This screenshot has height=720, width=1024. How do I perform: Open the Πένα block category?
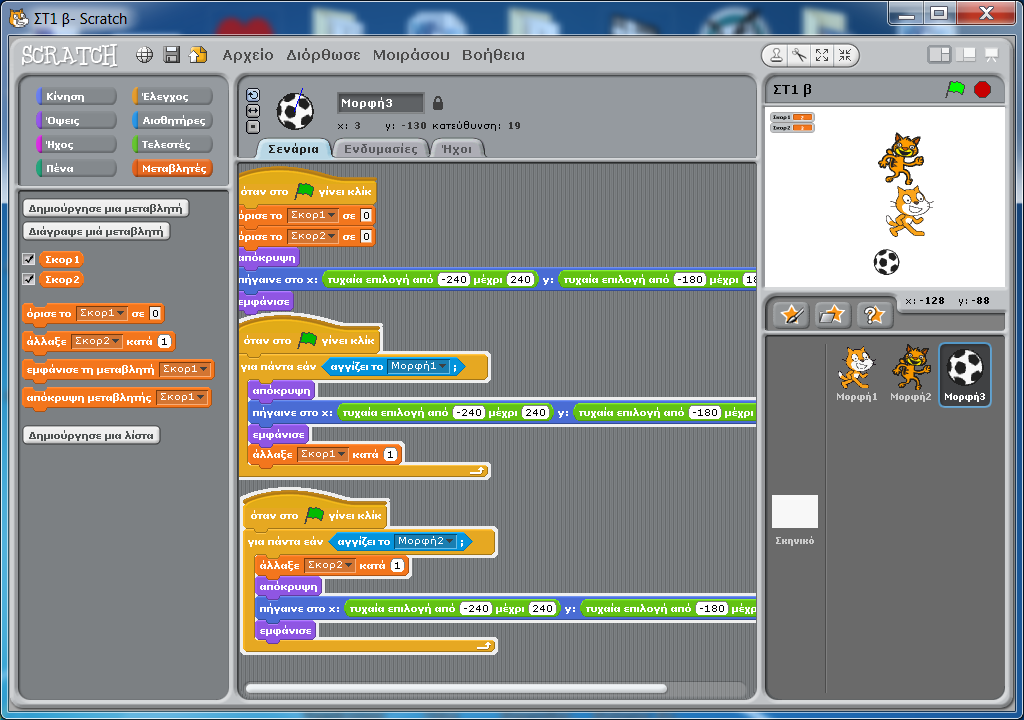click(76, 169)
